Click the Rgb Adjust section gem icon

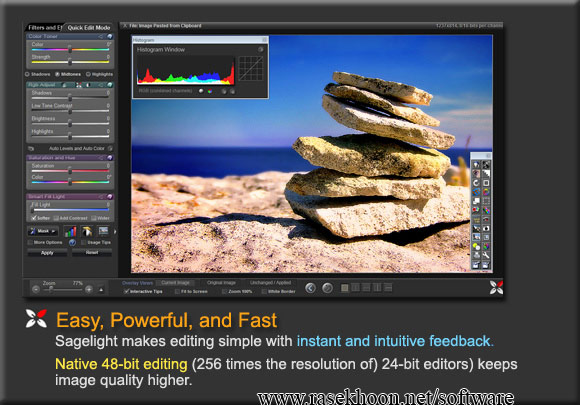tap(109, 85)
